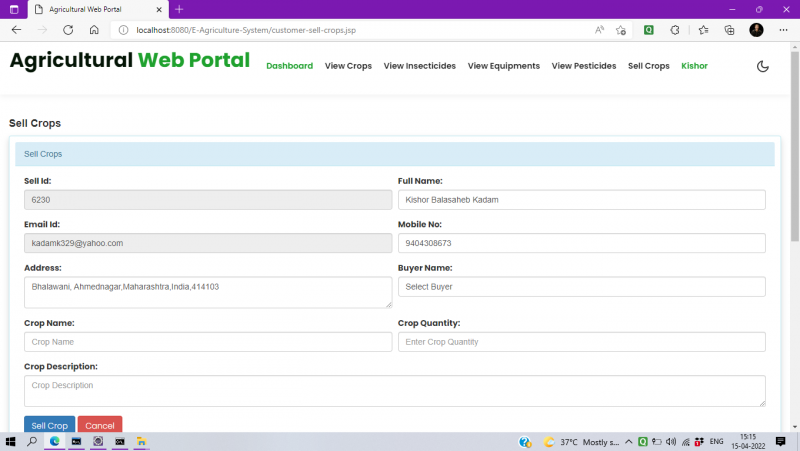This screenshot has height=451, width=800.
Task: Open favorites list icon
Action: [x=704, y=30]
